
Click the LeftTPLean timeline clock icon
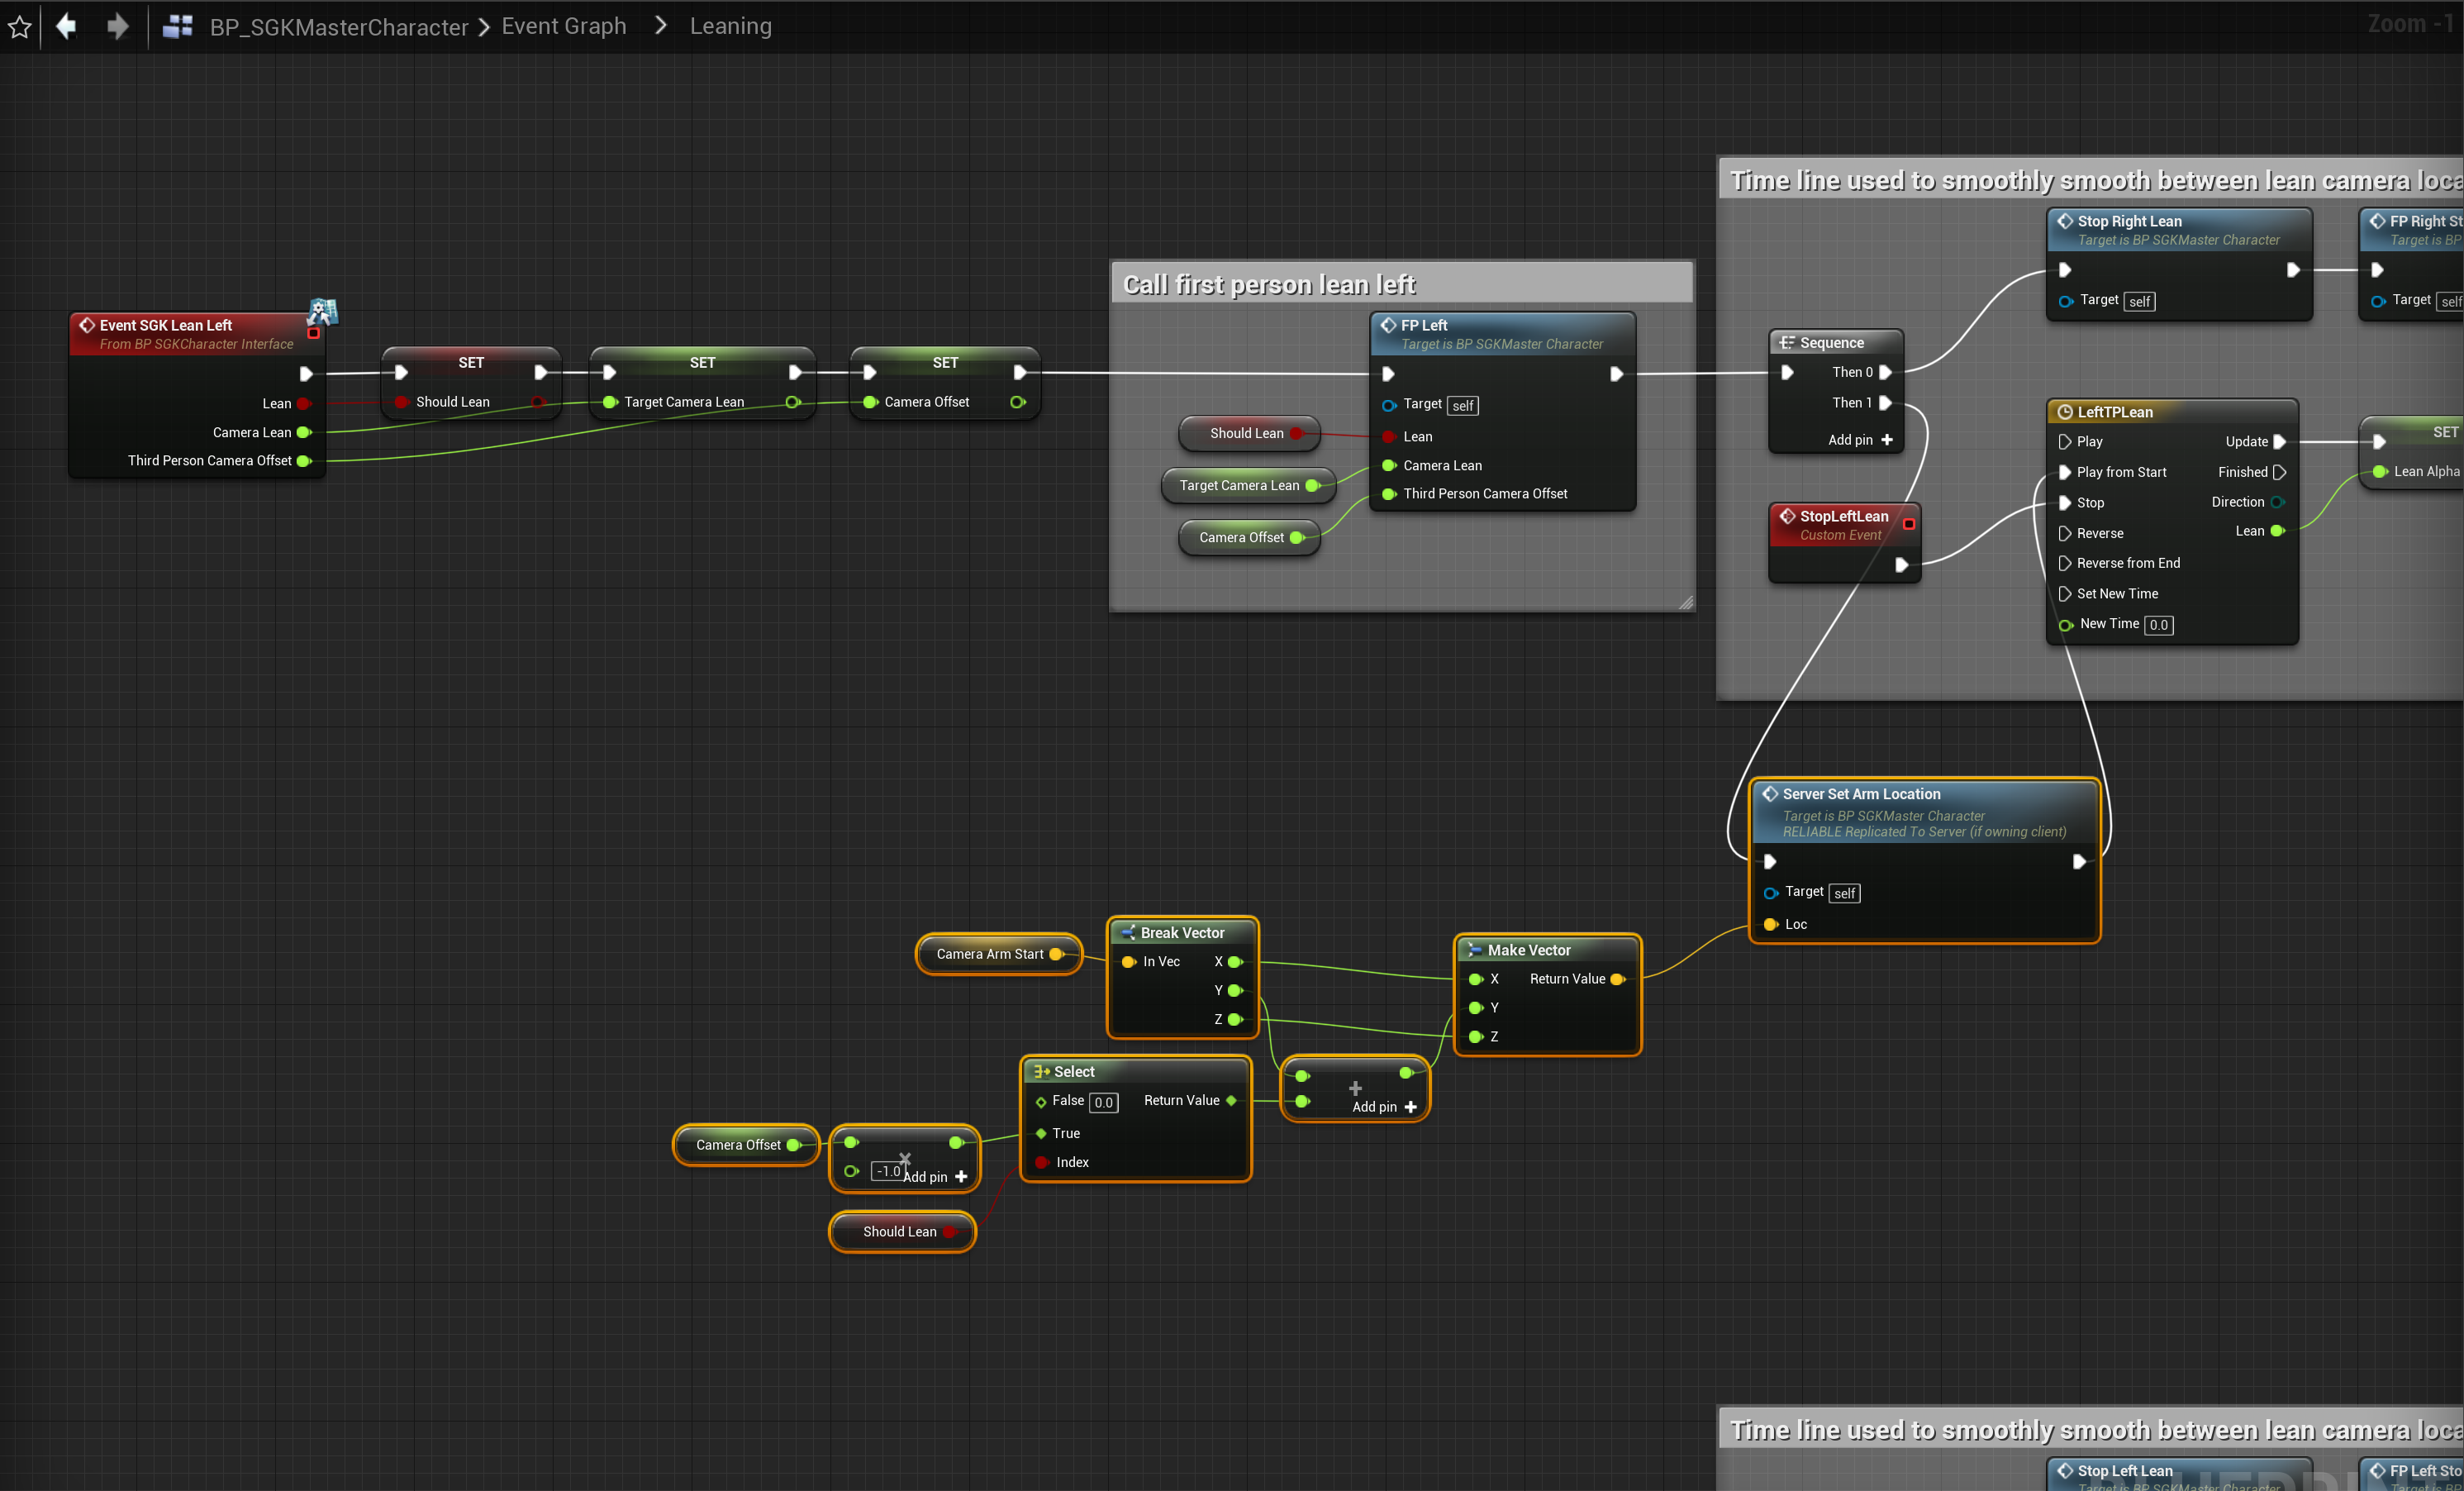[2064, 412]
